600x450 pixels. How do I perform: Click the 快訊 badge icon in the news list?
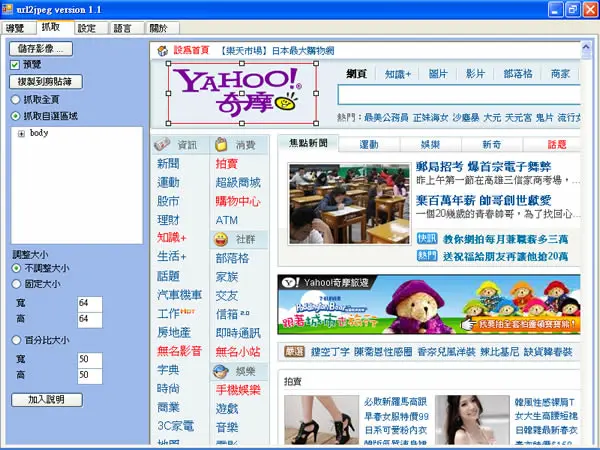click(427, 238)
